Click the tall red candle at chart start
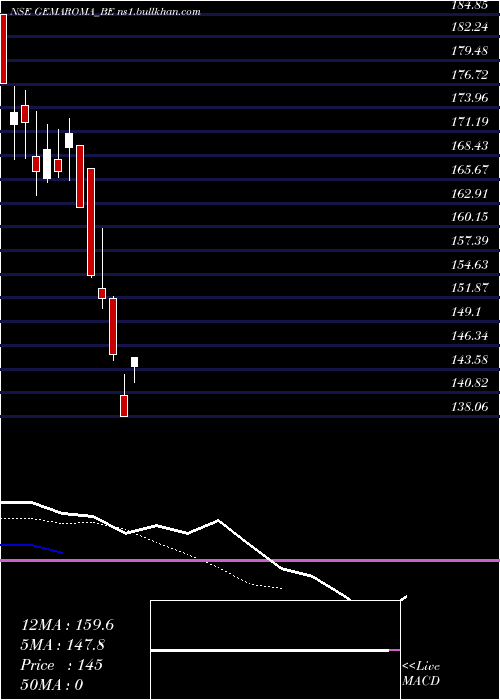The image size is (500, 700). click(3, 49)
